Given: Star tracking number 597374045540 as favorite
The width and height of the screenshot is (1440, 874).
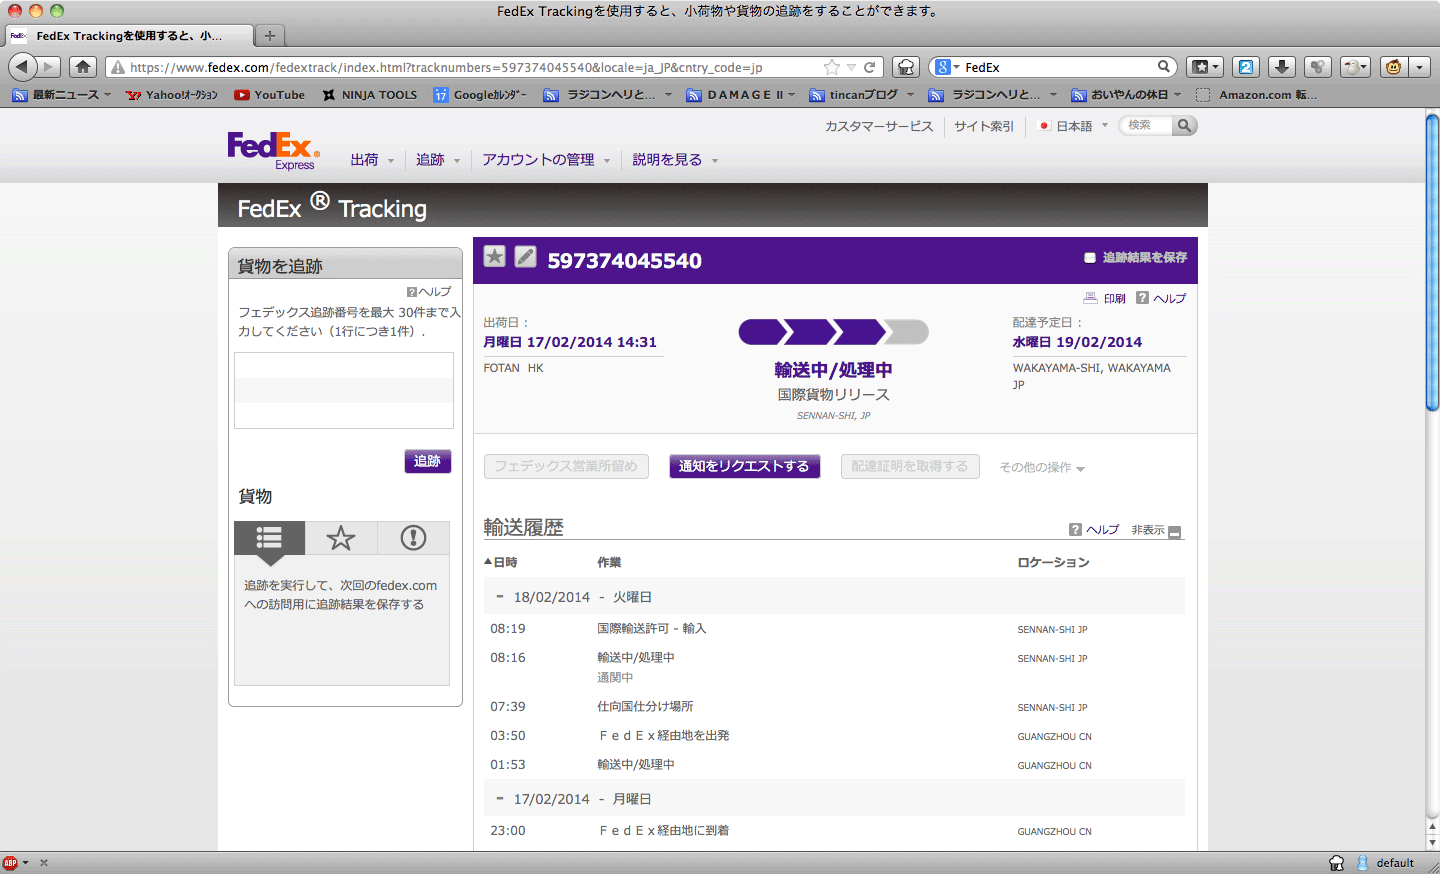Looking at the screenshot, I should tap(494, 257).
